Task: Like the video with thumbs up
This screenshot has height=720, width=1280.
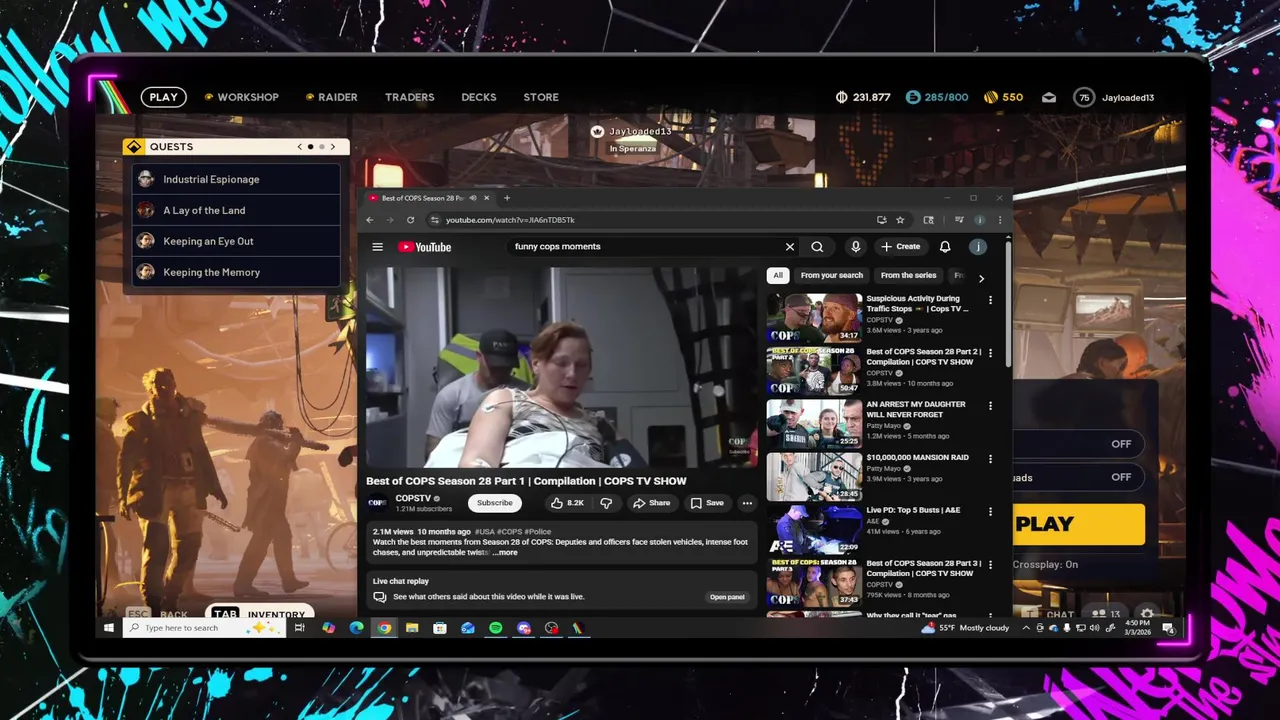Action: [x=567, y=503]
